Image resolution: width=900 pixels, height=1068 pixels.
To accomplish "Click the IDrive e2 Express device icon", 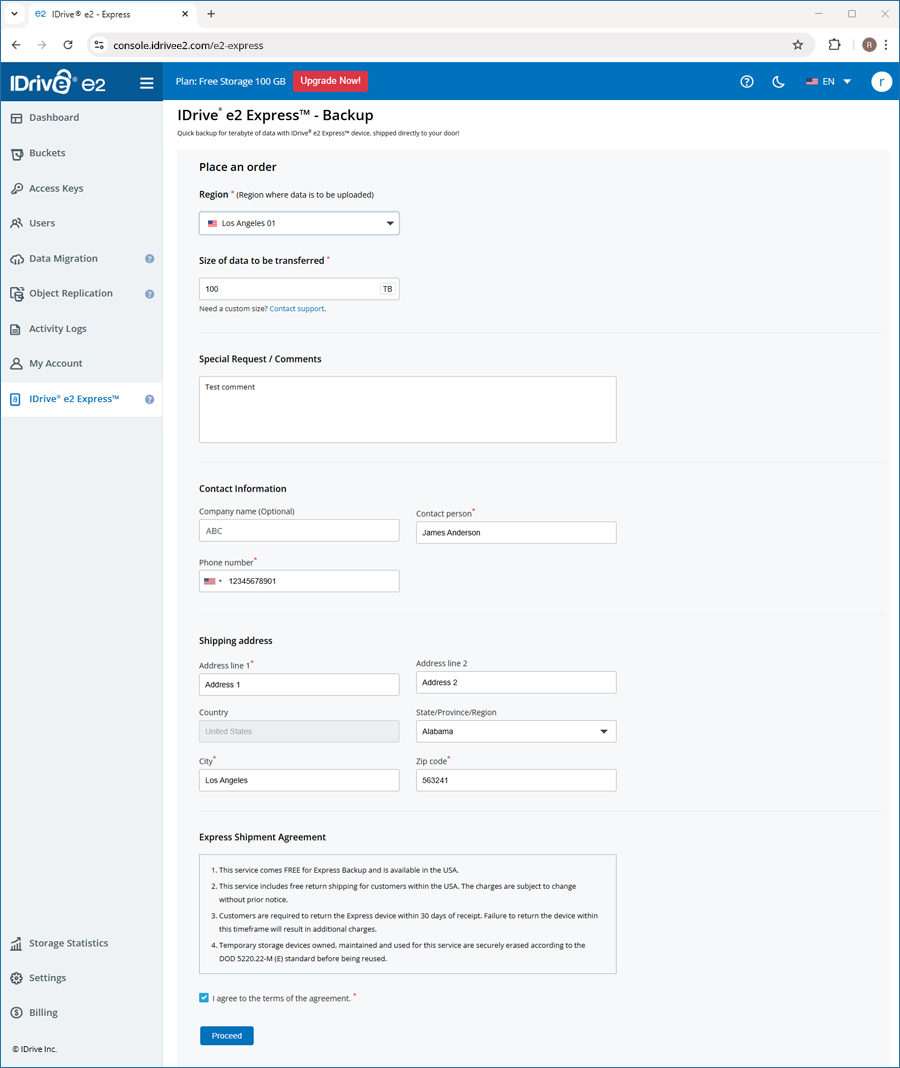I will [x=15, y=399].
